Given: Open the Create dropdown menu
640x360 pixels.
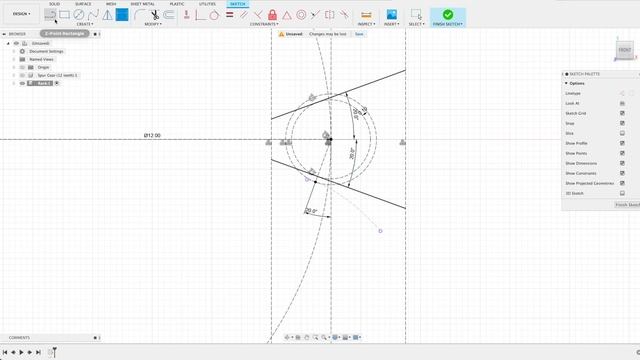Looking at the screenshot, I should click(x=85, y=24).
